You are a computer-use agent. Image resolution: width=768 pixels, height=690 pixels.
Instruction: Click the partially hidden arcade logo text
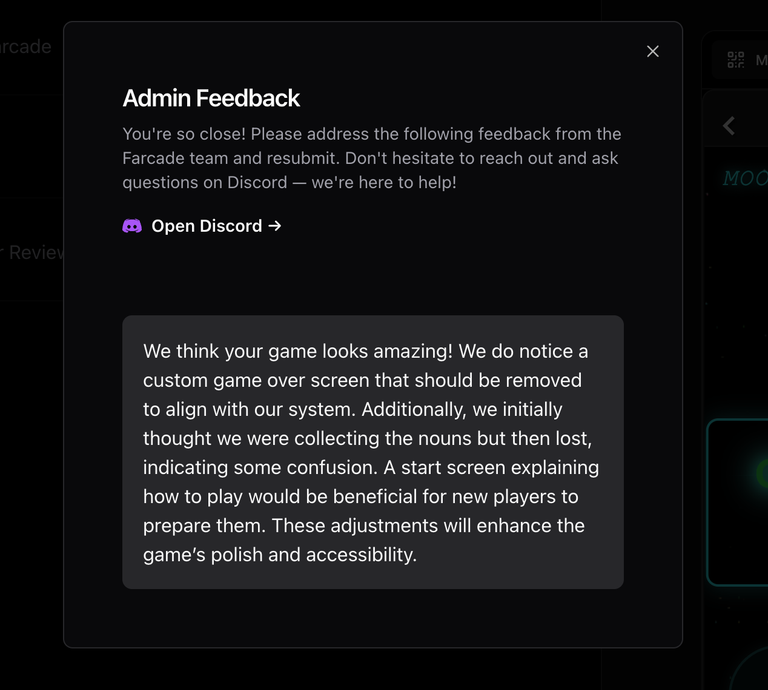[25, 47]
